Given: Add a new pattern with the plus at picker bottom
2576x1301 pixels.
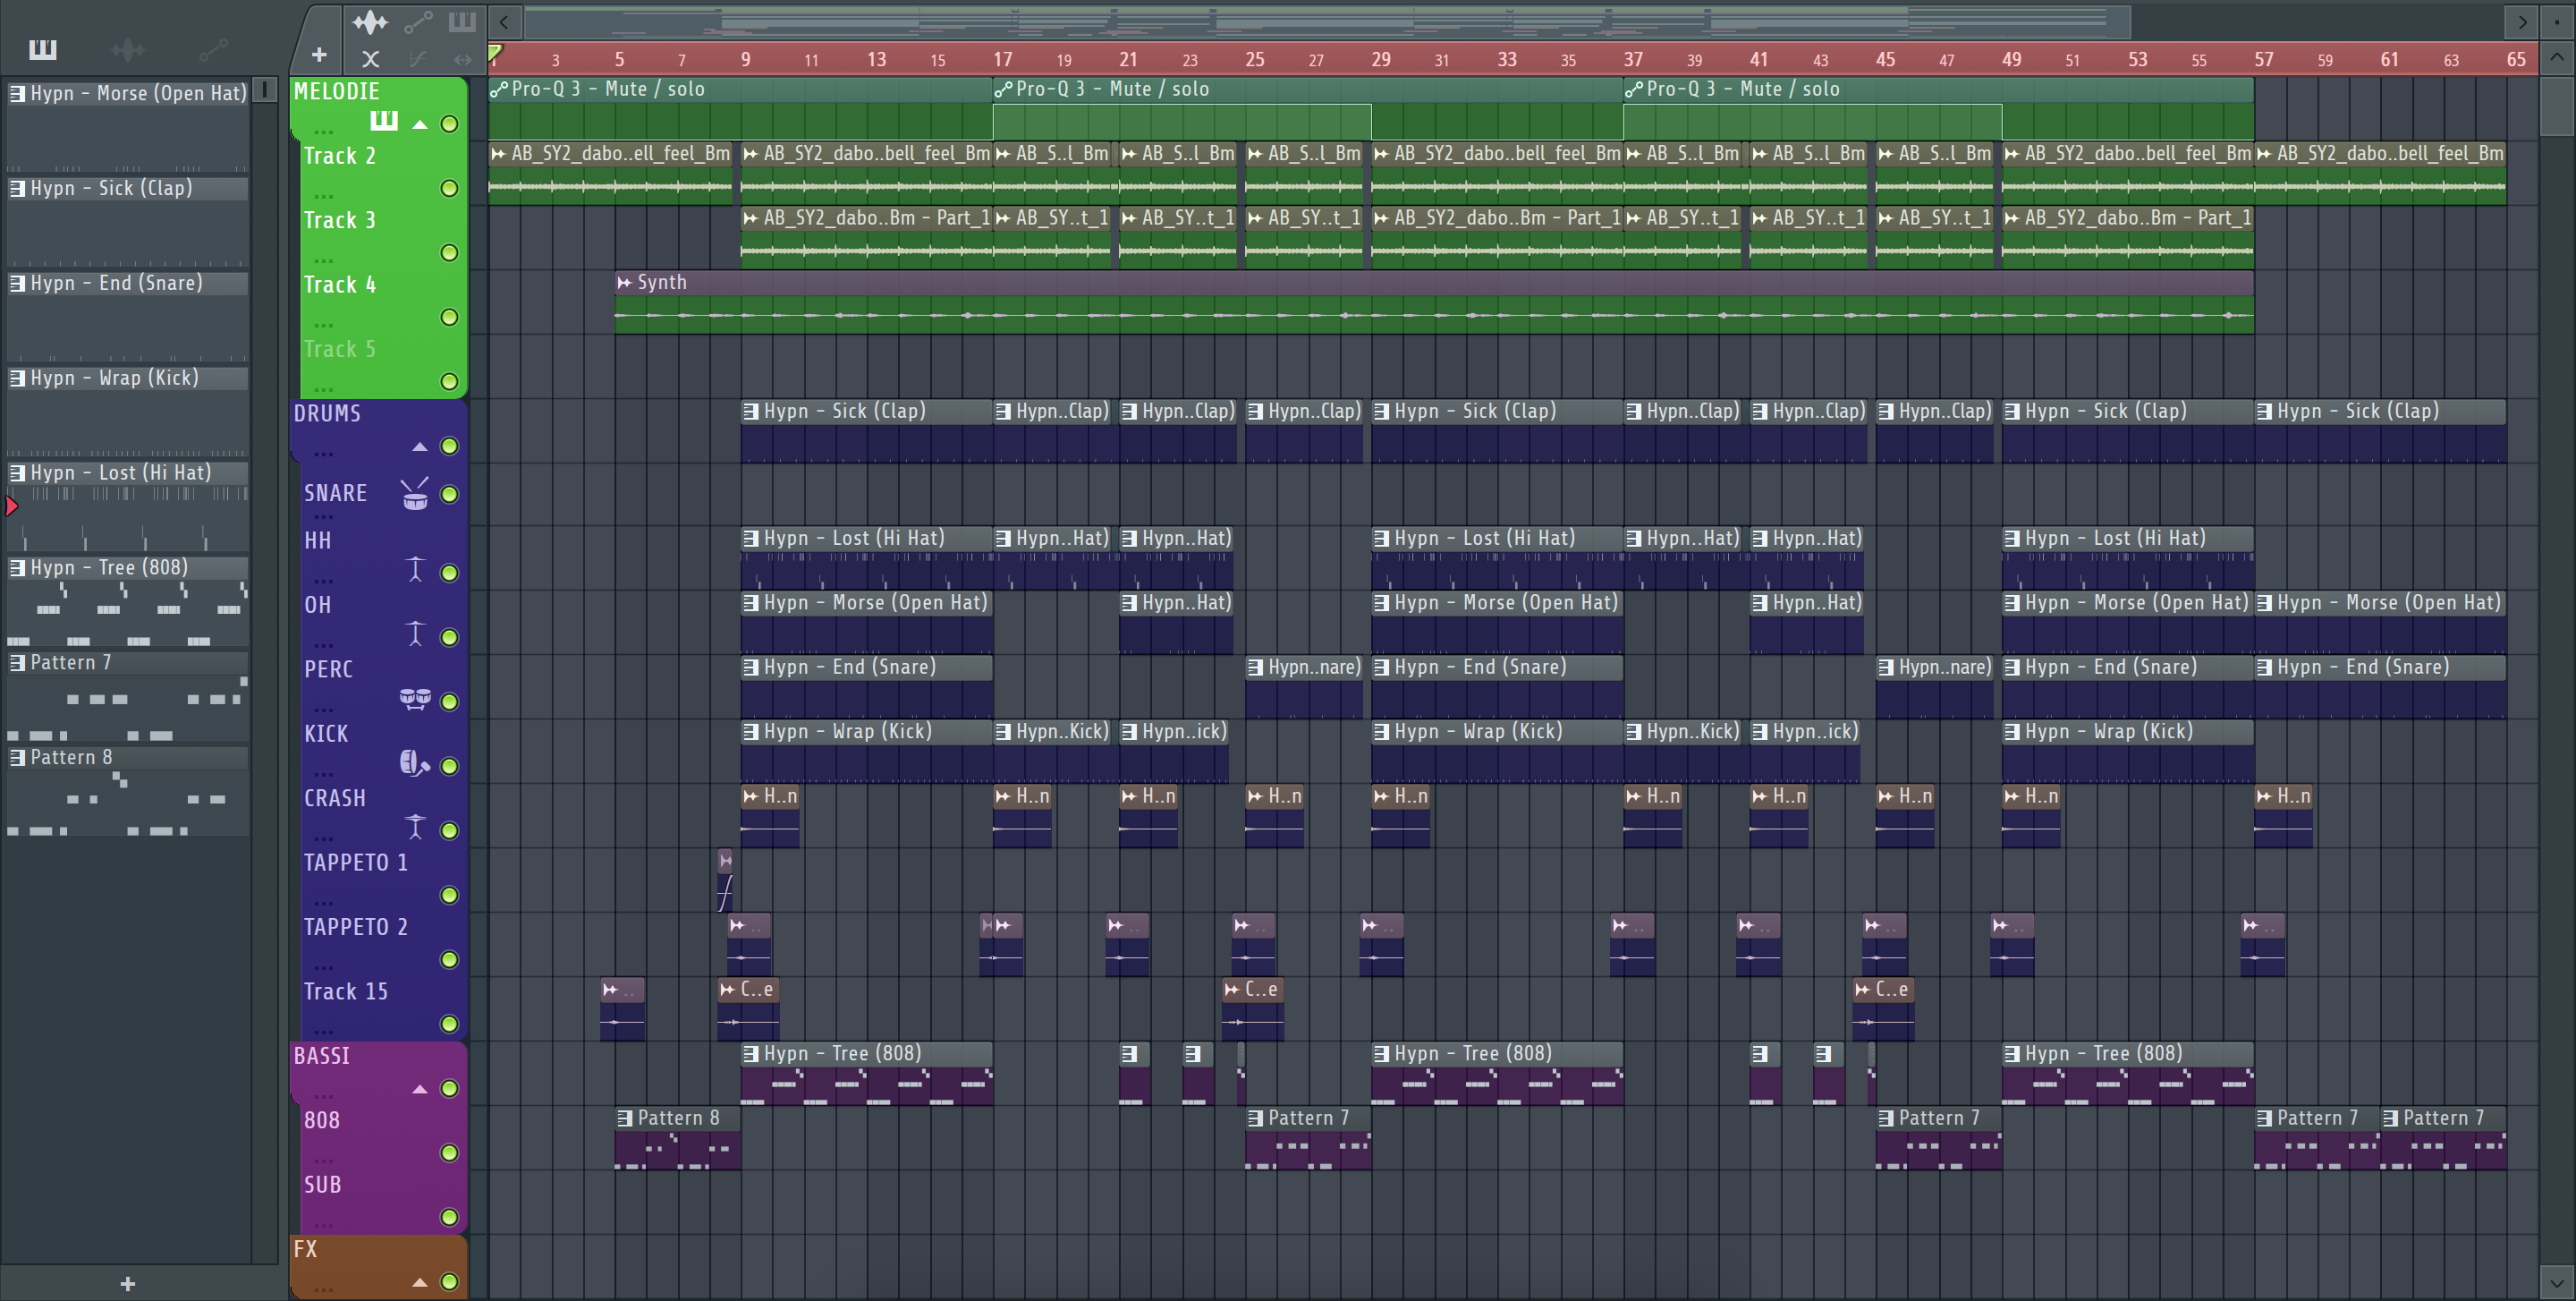Looking at the screenshot, I should 127,1283.
